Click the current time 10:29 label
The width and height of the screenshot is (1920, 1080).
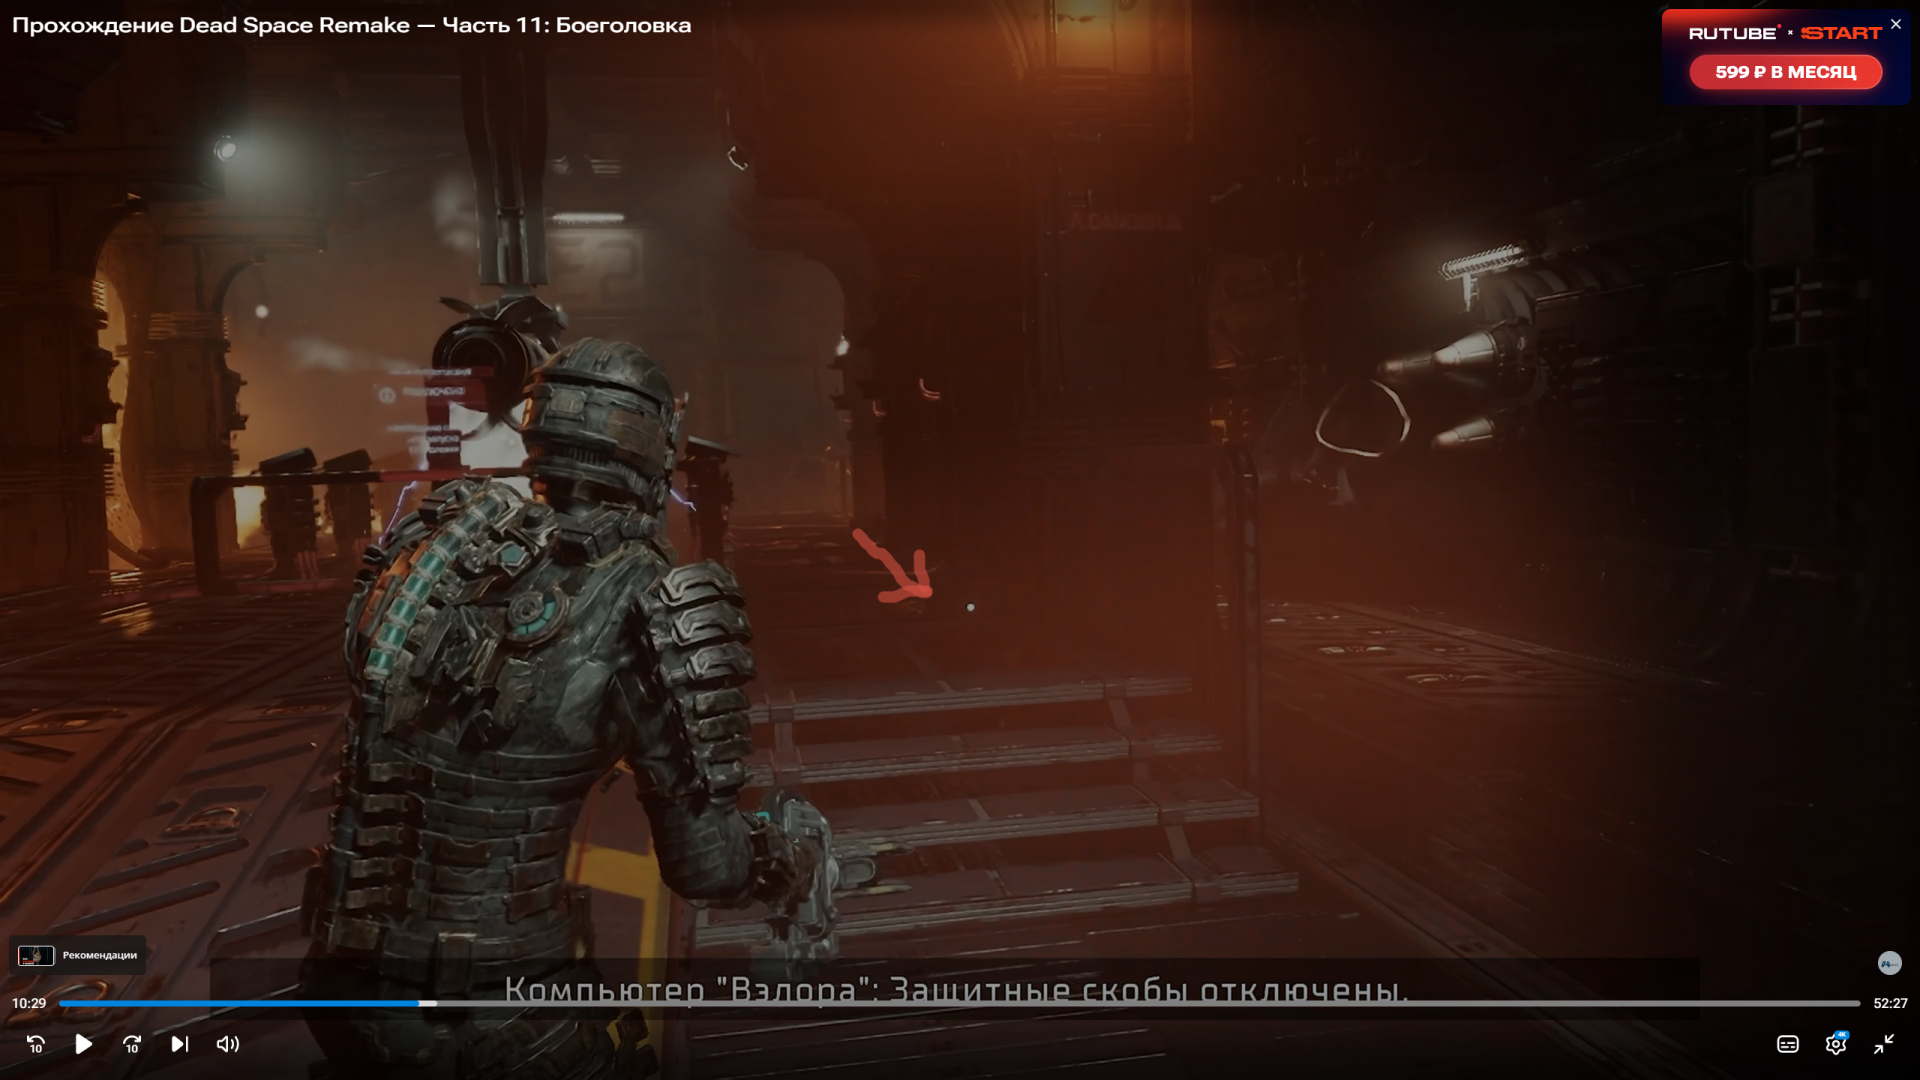coord(29,1003)
